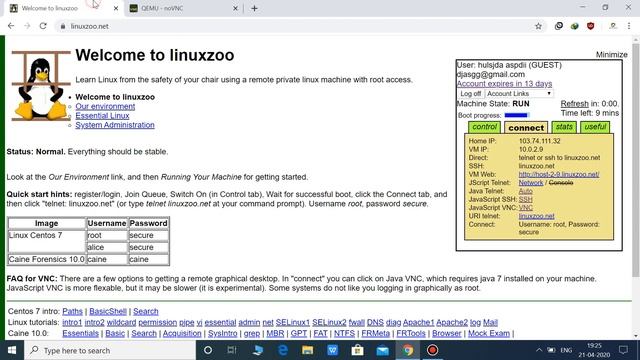640x360 pixels.
Task: Open the Centos 7 Paths tutorial
Action: pos(72,311)
